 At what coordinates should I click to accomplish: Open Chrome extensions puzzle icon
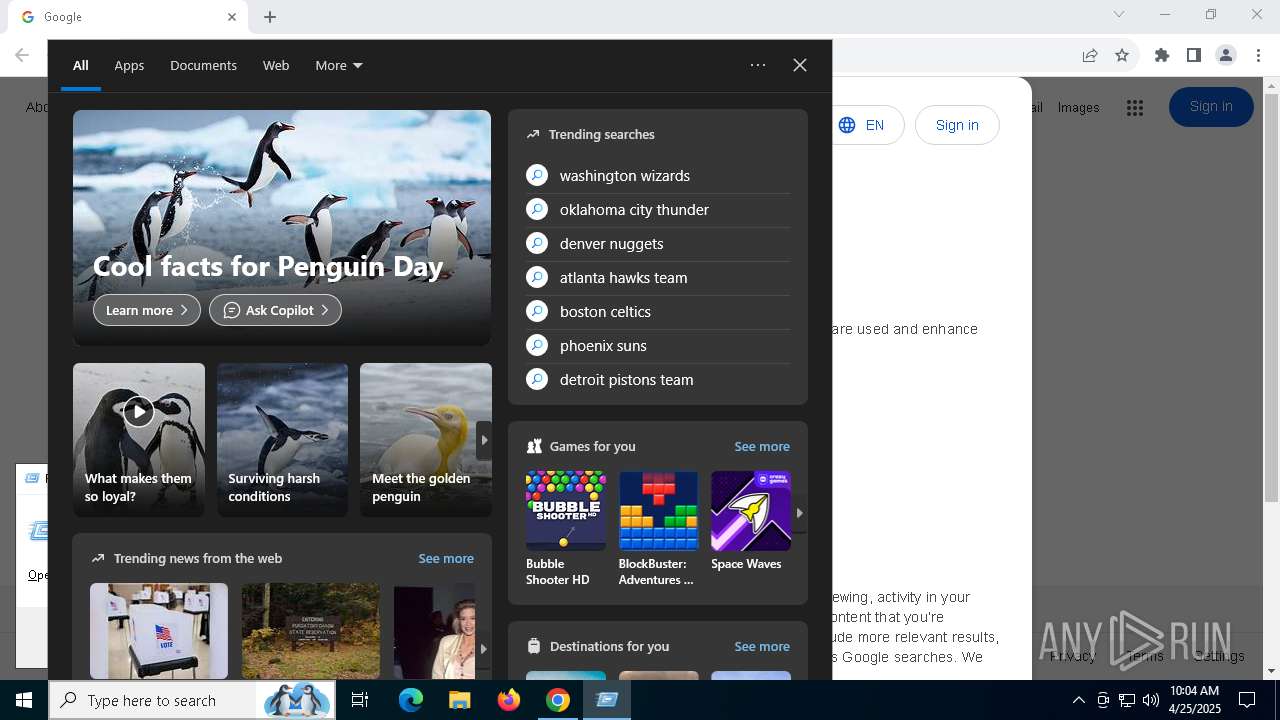[1162, 55]
